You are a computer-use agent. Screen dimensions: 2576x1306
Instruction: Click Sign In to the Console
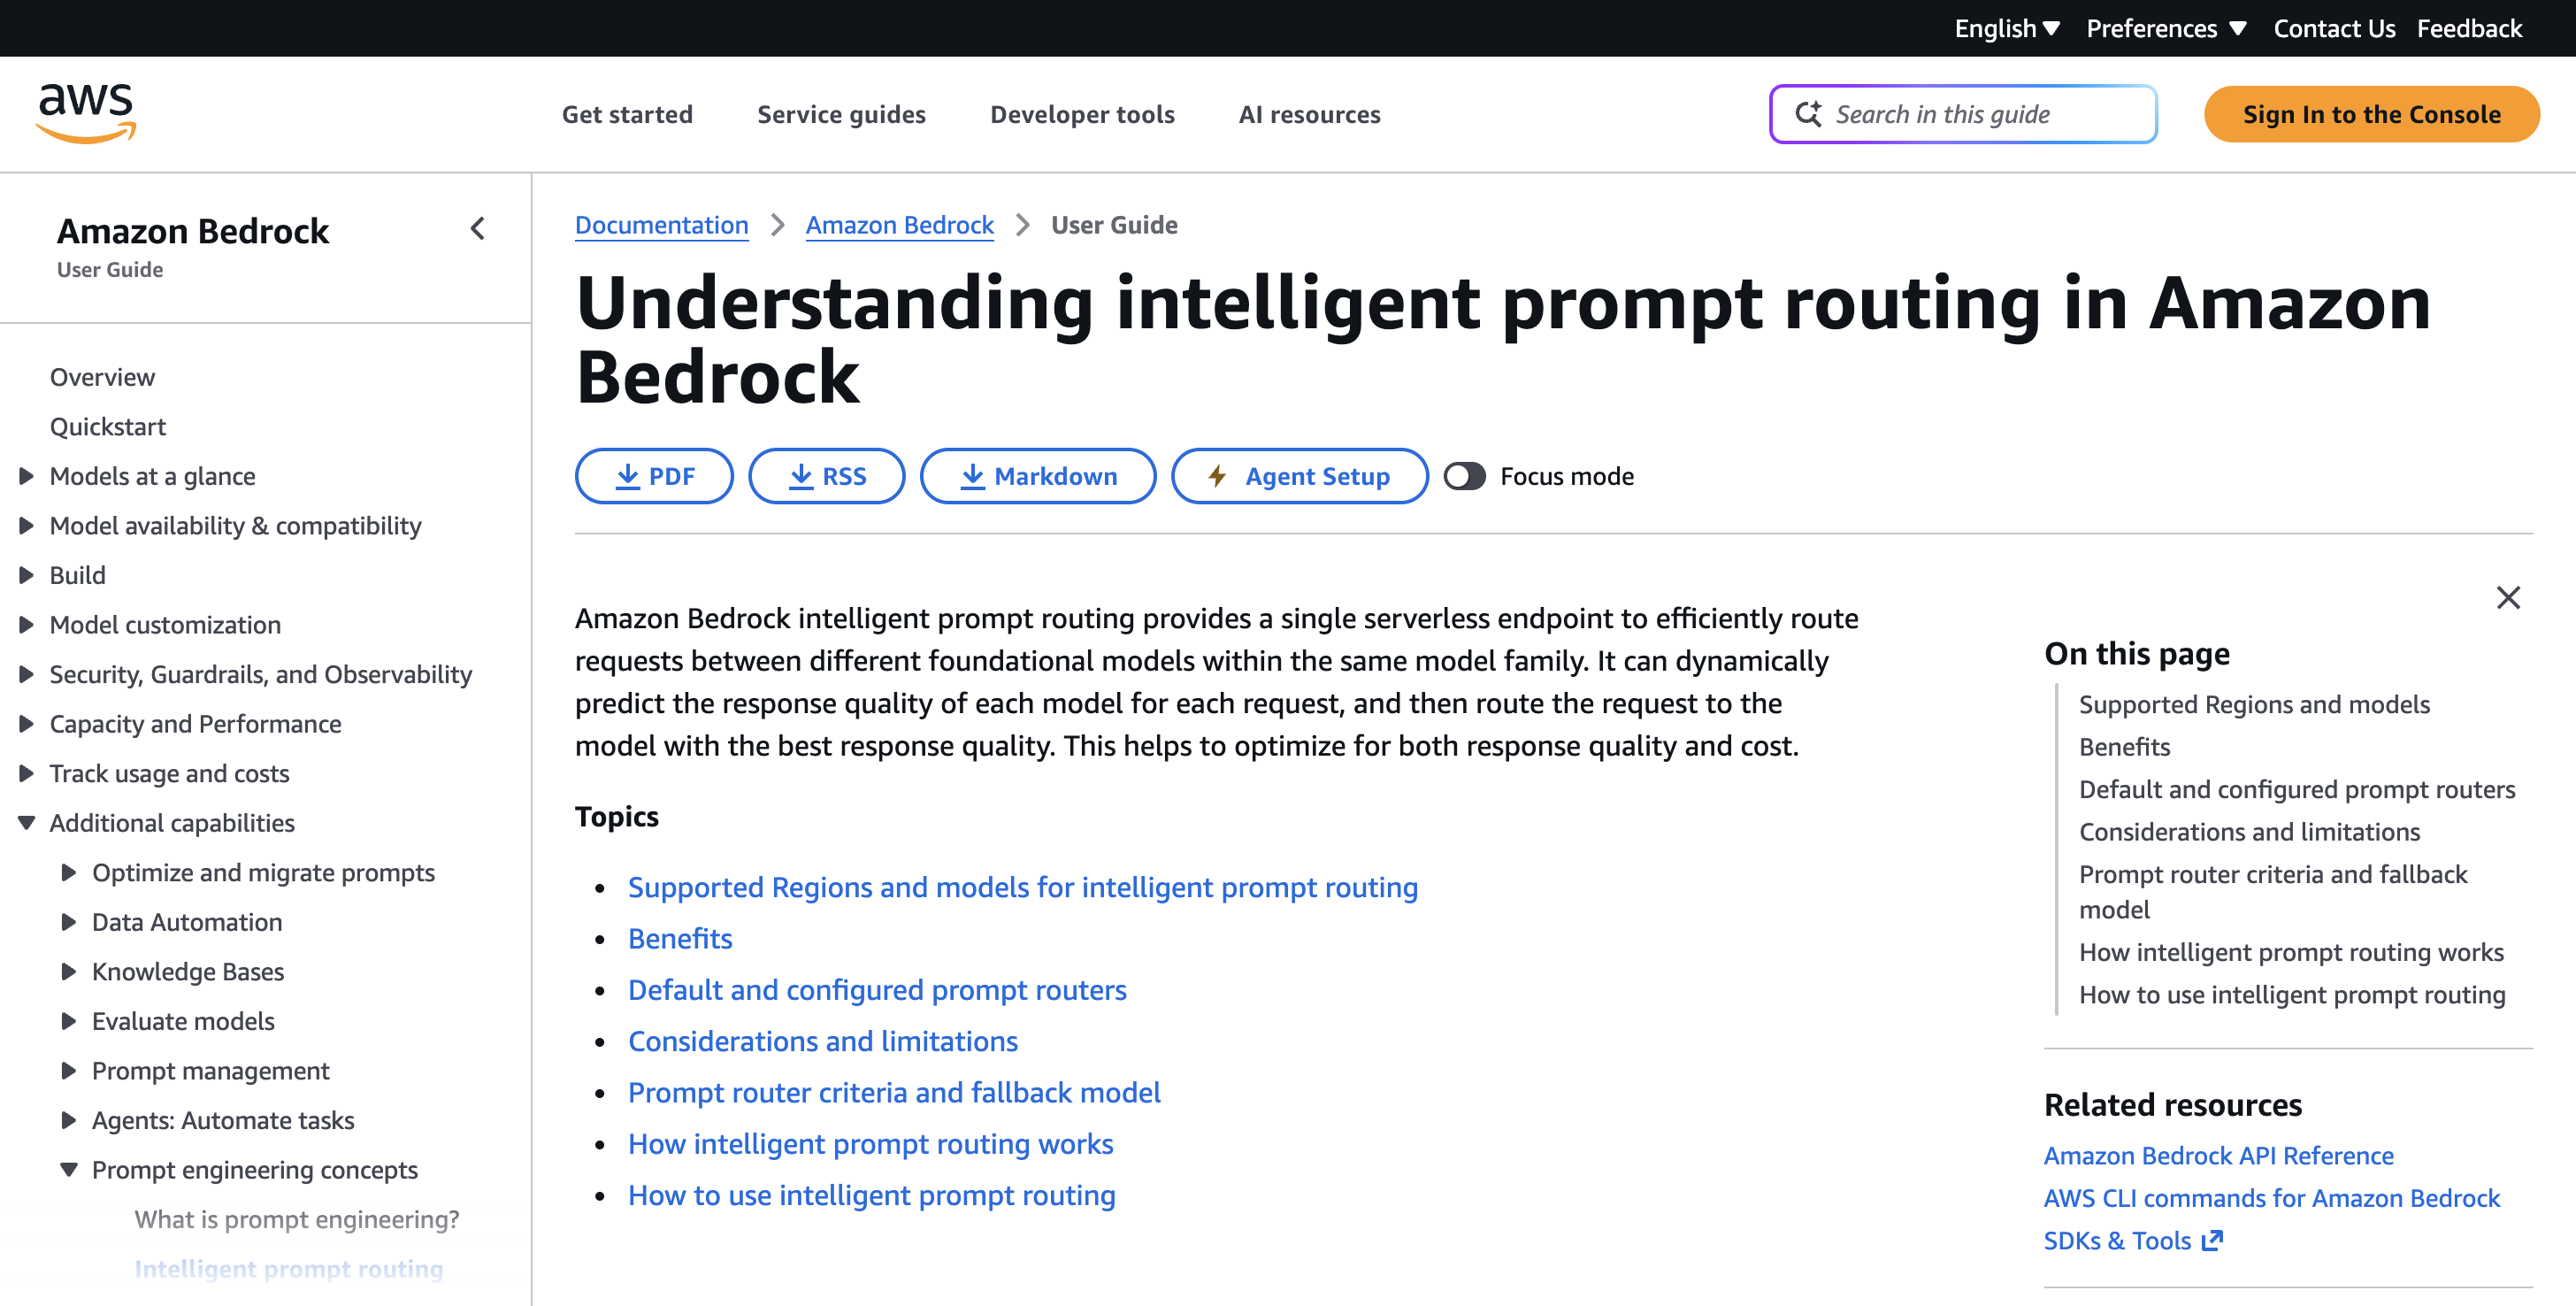tap(2371, 114)
